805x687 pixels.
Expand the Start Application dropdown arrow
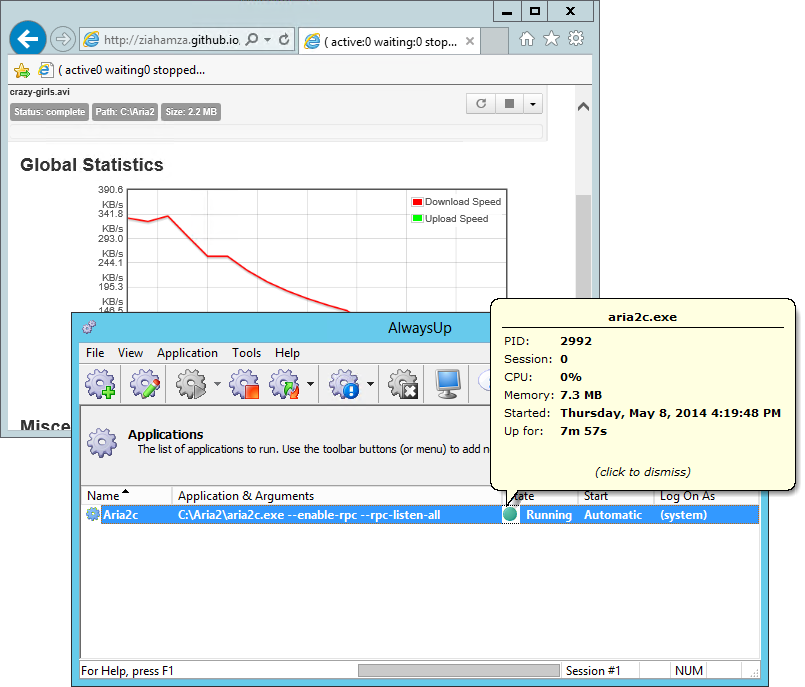click(x=217, y=384)
